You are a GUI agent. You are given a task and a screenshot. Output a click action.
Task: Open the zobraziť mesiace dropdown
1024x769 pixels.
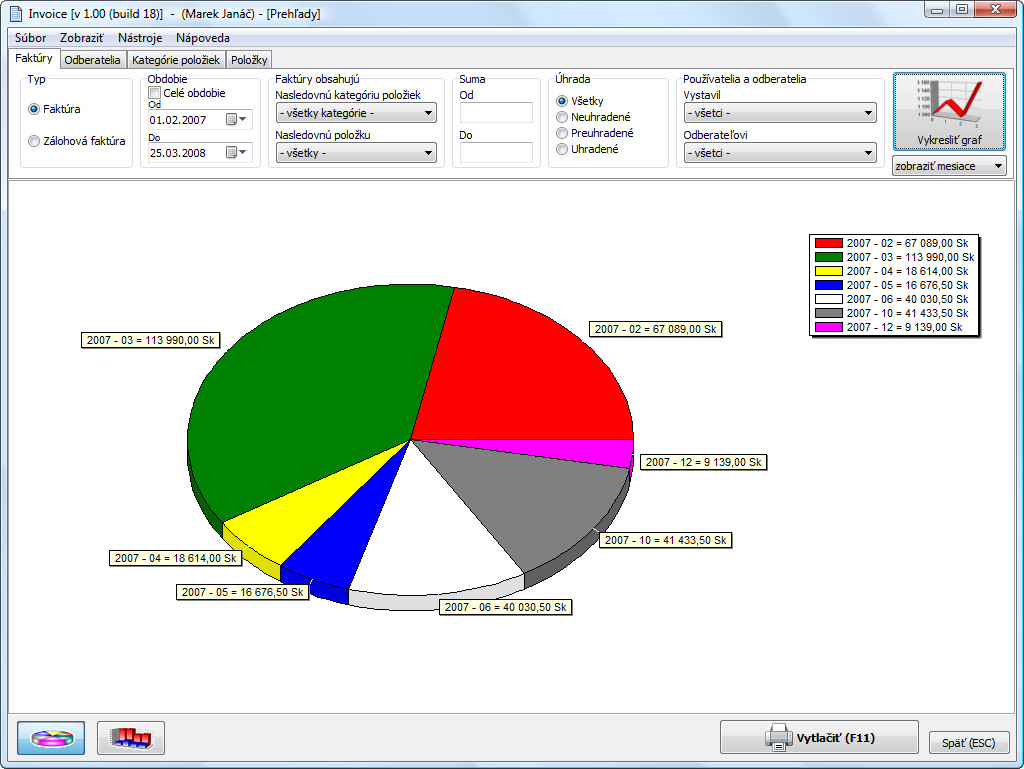coord(949,166)
